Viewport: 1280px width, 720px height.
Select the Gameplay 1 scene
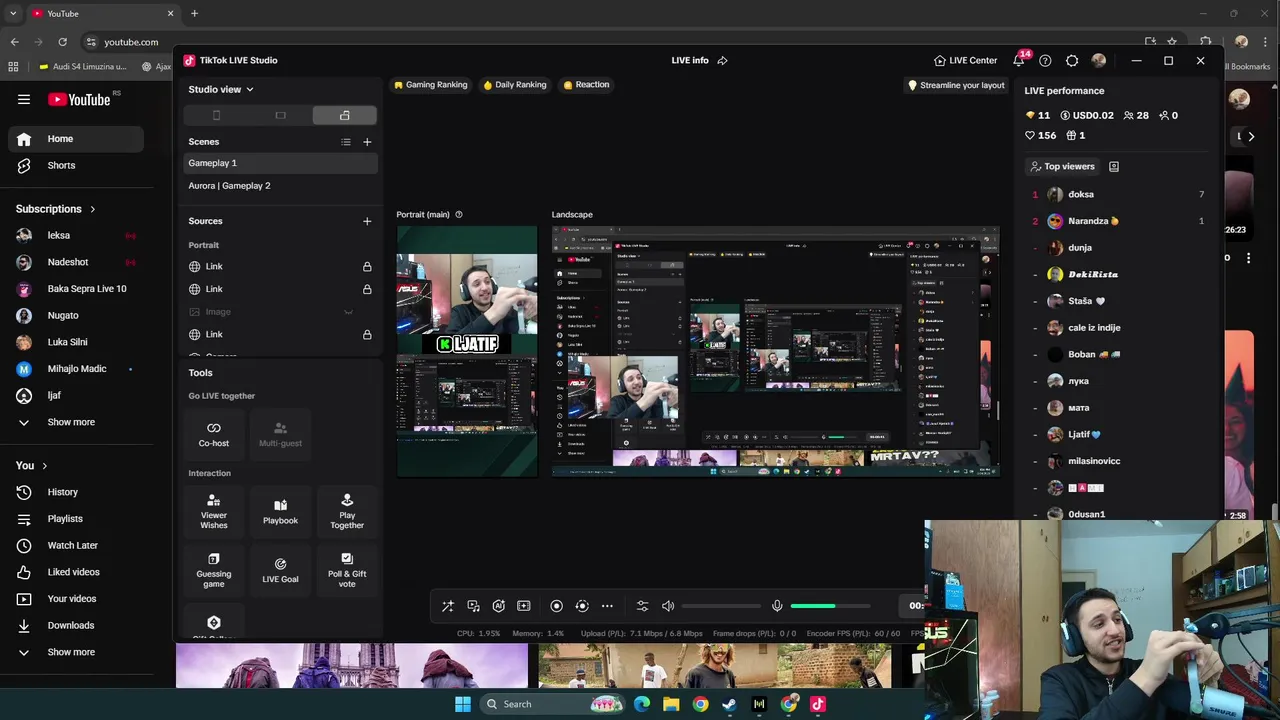click(280, 163)
